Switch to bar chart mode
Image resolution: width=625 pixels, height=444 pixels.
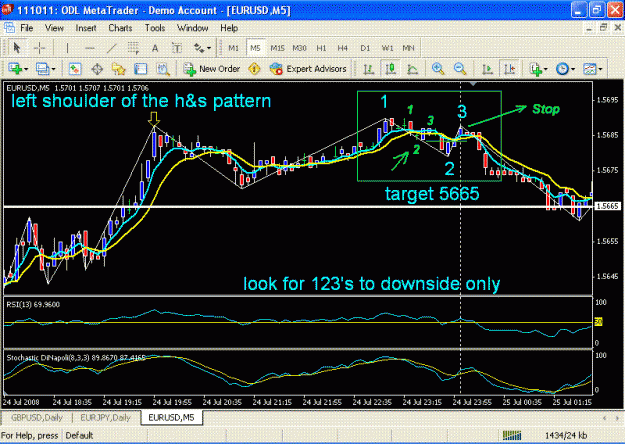pos(369,69)
